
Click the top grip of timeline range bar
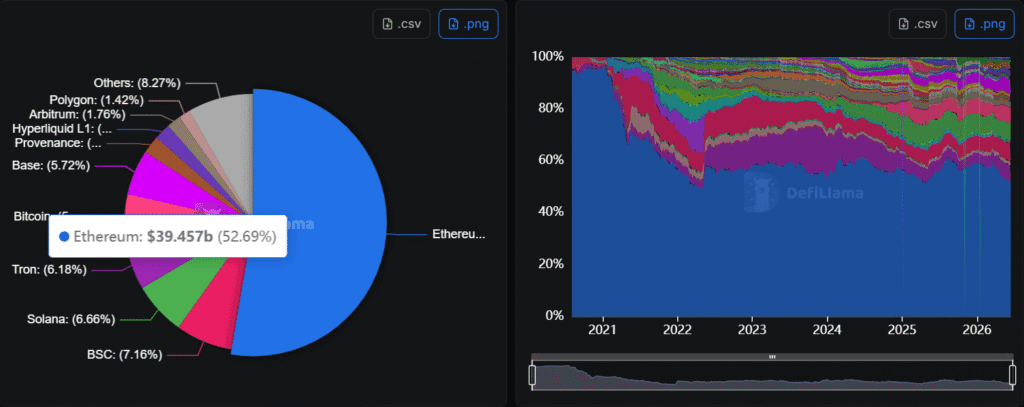tap(772, 357)
